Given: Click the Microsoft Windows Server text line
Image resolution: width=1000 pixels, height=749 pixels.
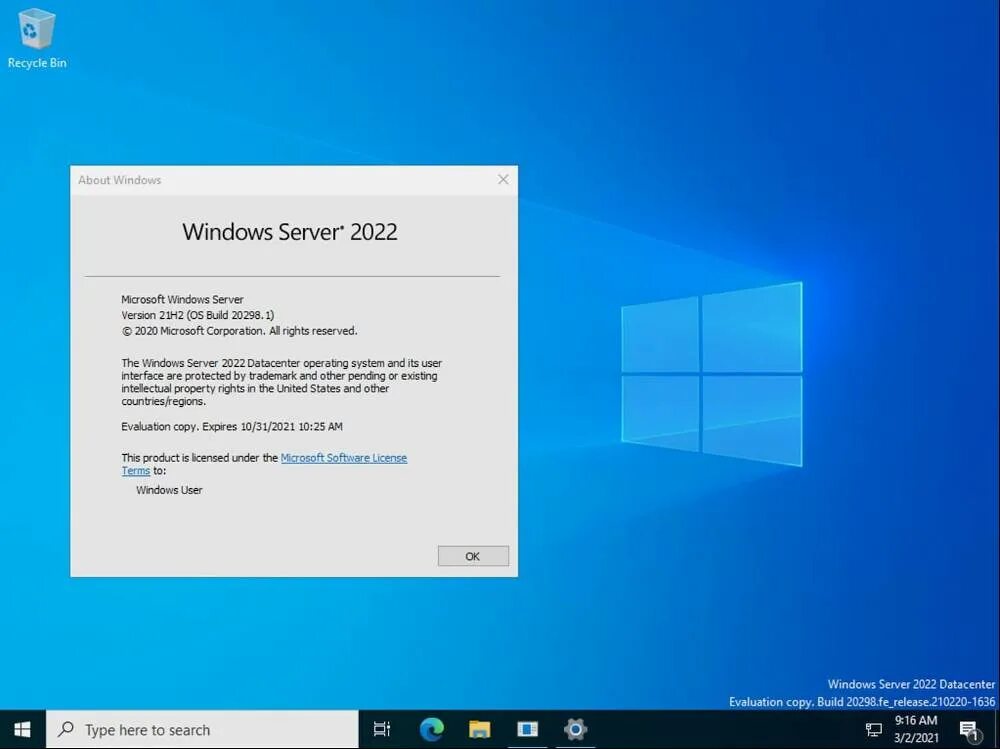Looking at the screenshot, I should [x=182, y=299].
